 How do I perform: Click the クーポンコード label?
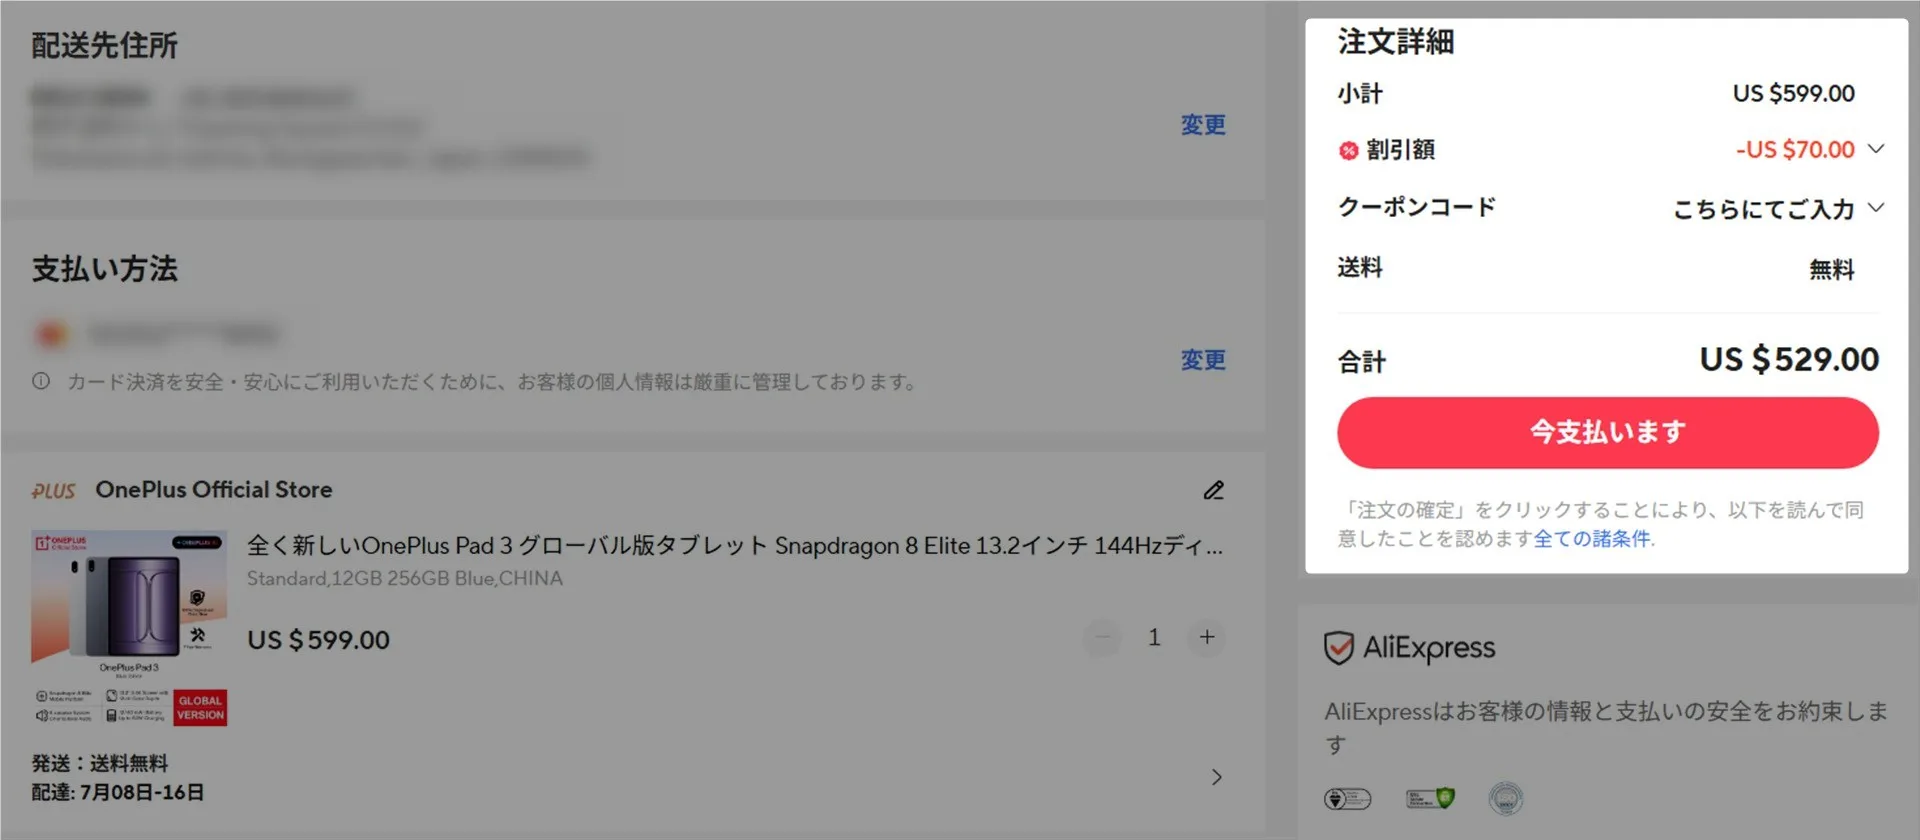[1417, 207]
